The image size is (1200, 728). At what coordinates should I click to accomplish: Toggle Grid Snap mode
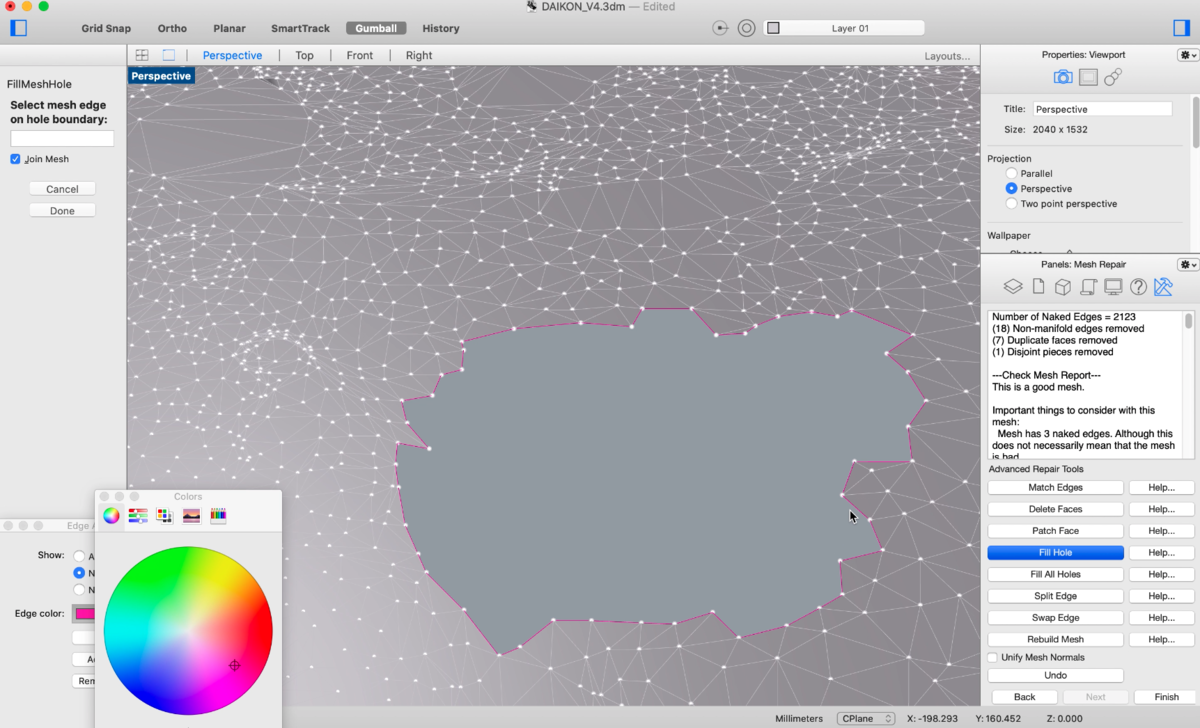(x=106, y=28)
